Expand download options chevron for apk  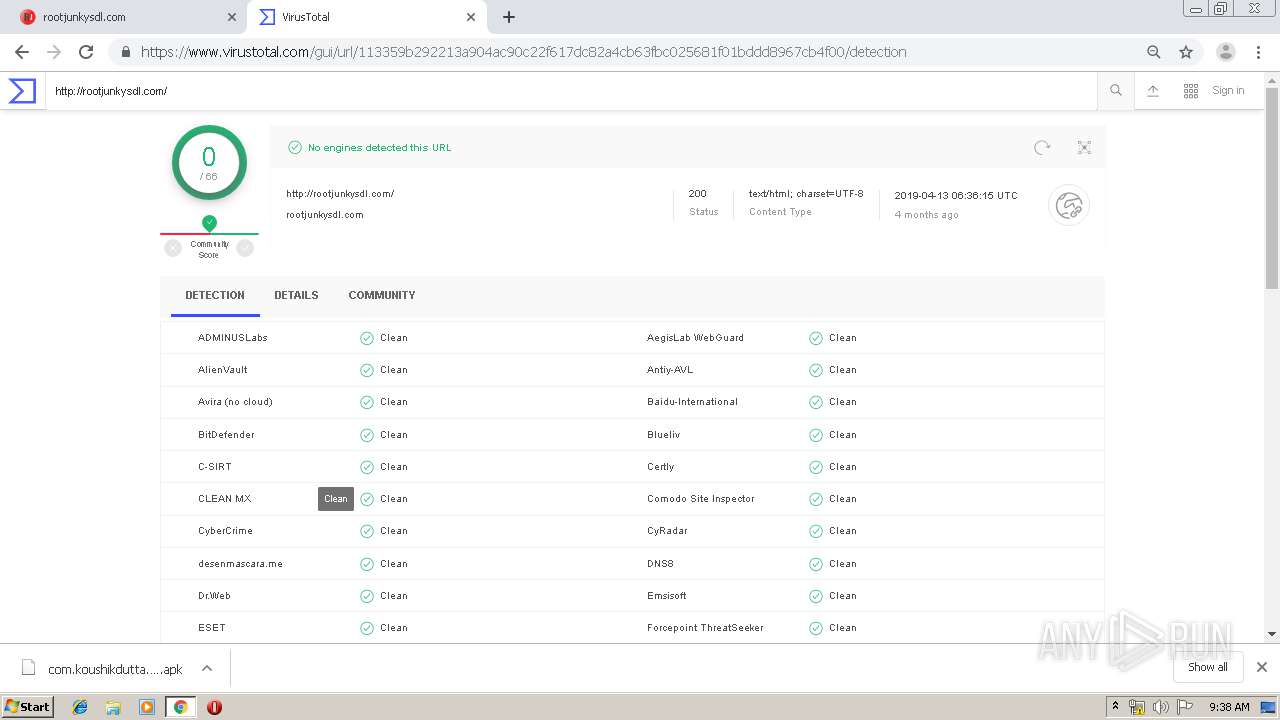[x=207, y=668]
